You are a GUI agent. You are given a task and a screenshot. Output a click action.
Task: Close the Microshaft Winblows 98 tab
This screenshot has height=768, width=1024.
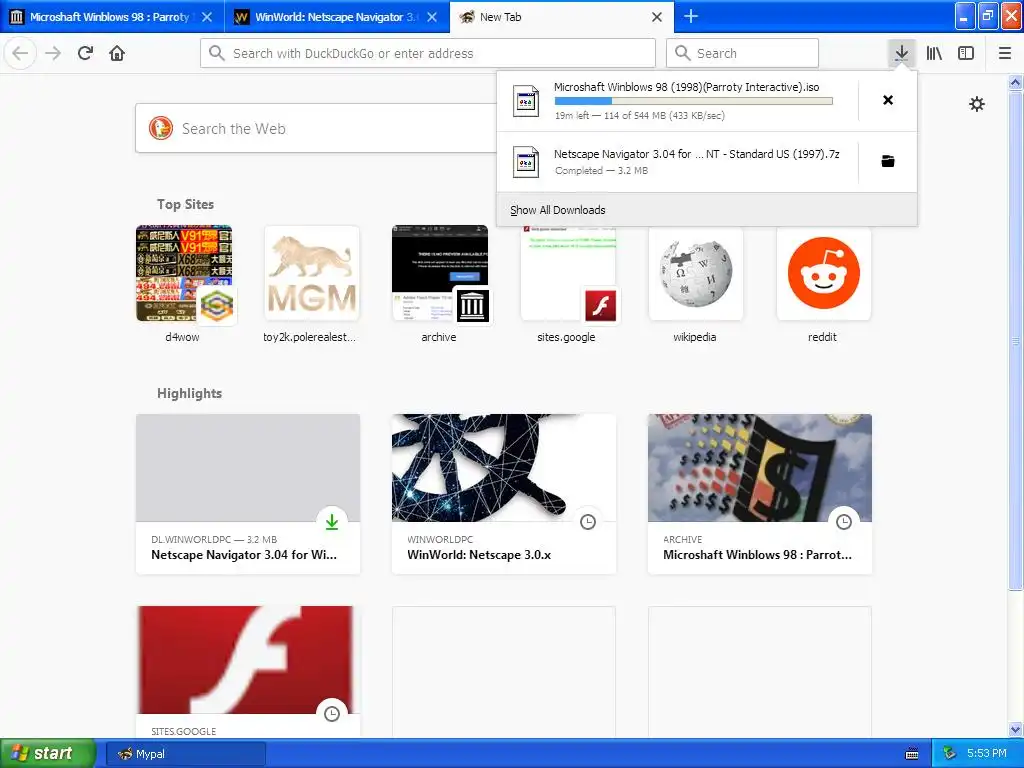tap(206, 17)
